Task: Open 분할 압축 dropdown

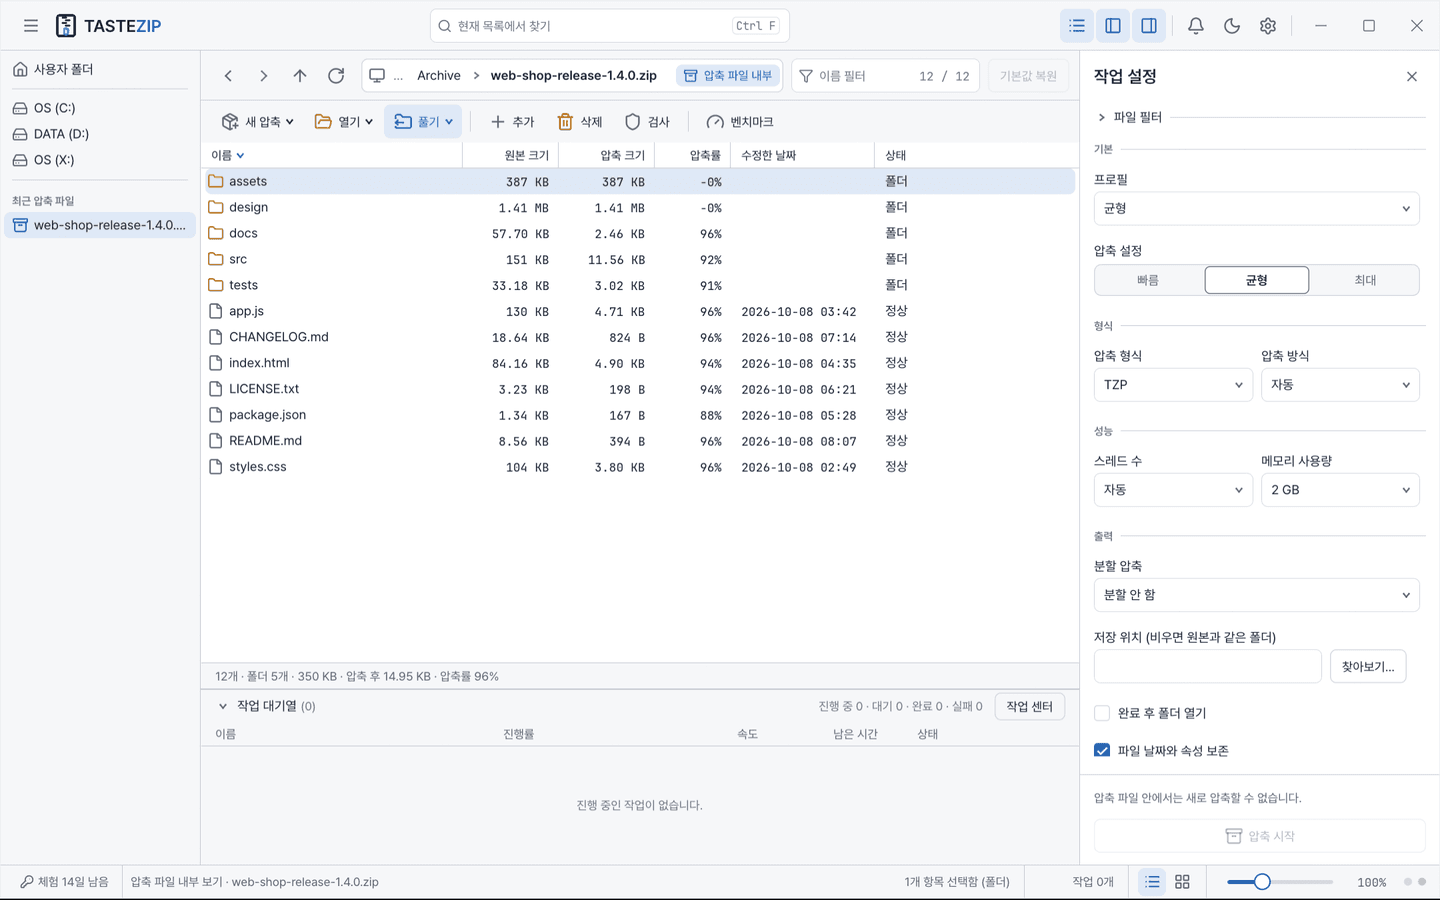Action: (1257, 595)
